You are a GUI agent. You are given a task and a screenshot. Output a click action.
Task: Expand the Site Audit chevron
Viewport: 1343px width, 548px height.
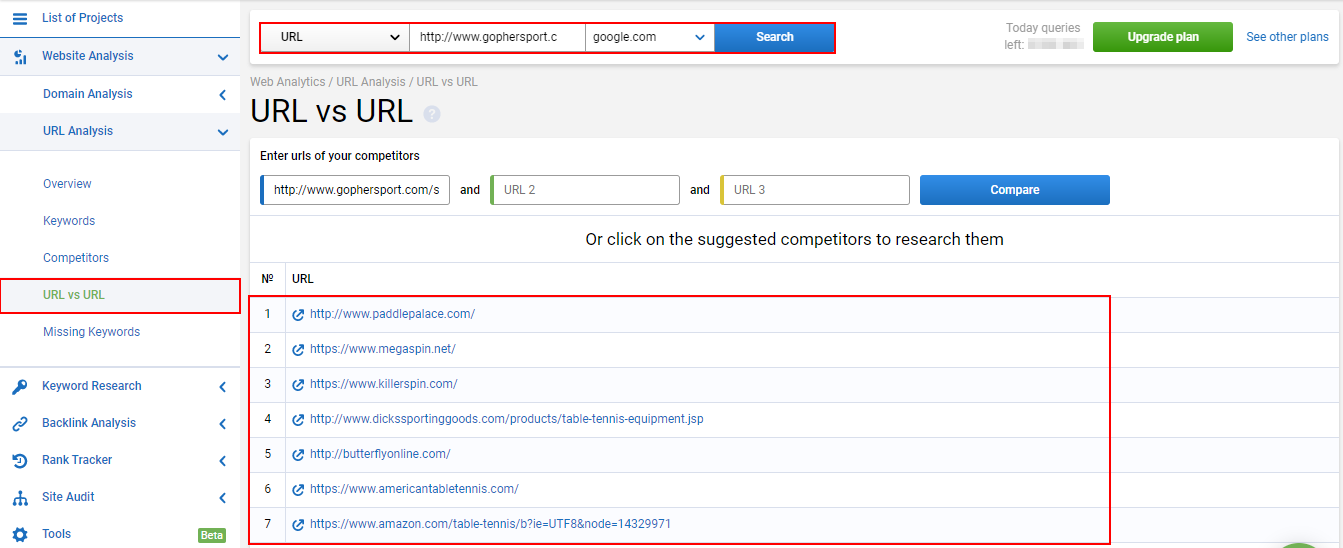[x=223, y=498]
